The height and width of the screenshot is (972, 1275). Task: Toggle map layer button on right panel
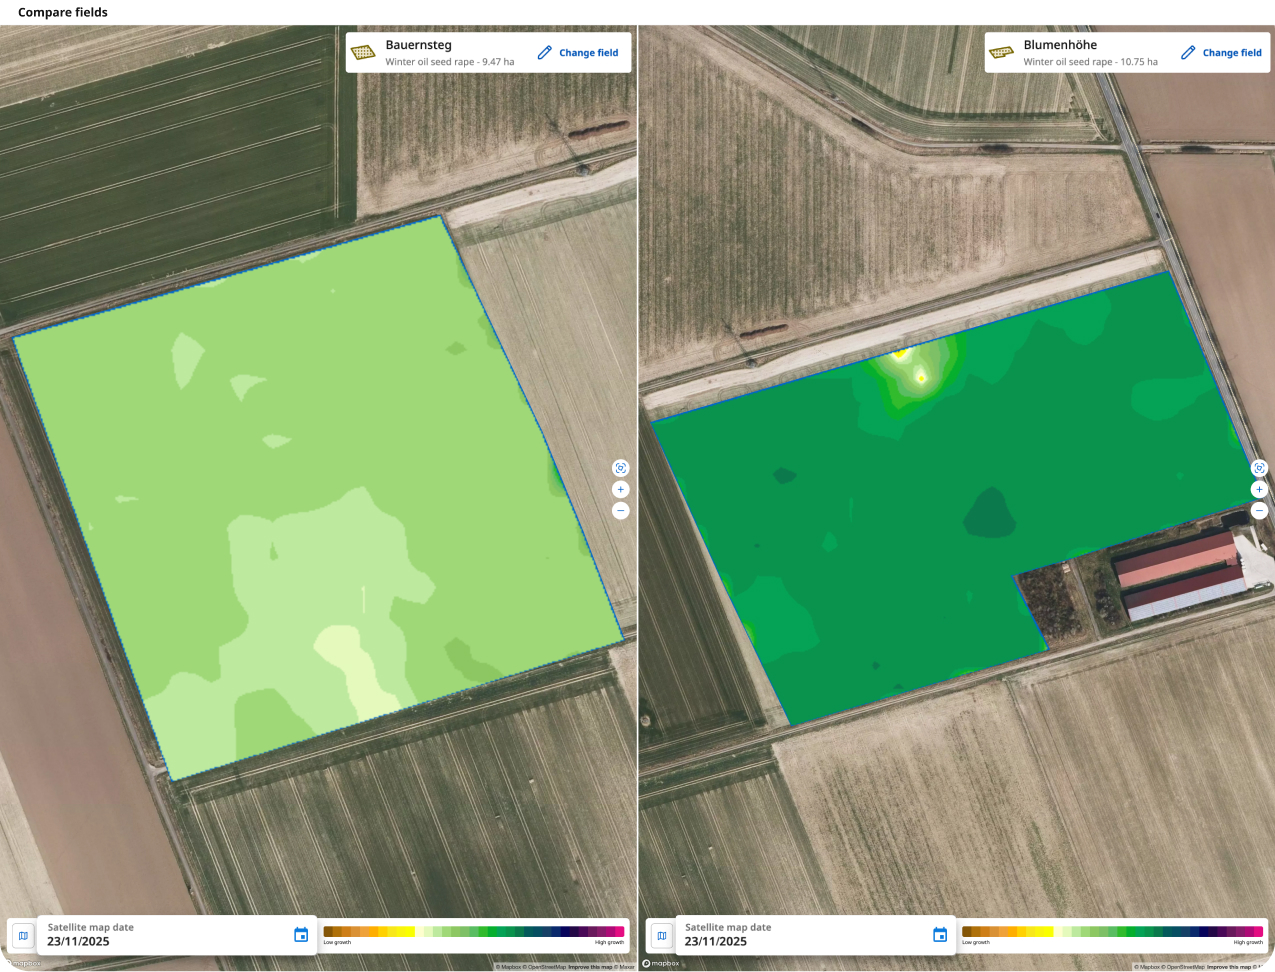661,936
